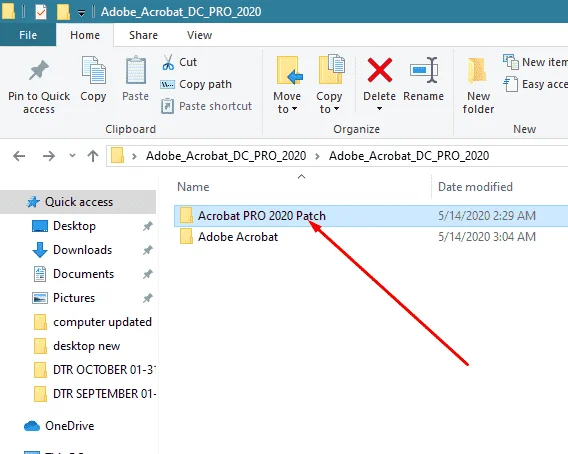Select Quick access in navigation pane
The height and width of the screenshot is (454, 568).
click(78, 202)
